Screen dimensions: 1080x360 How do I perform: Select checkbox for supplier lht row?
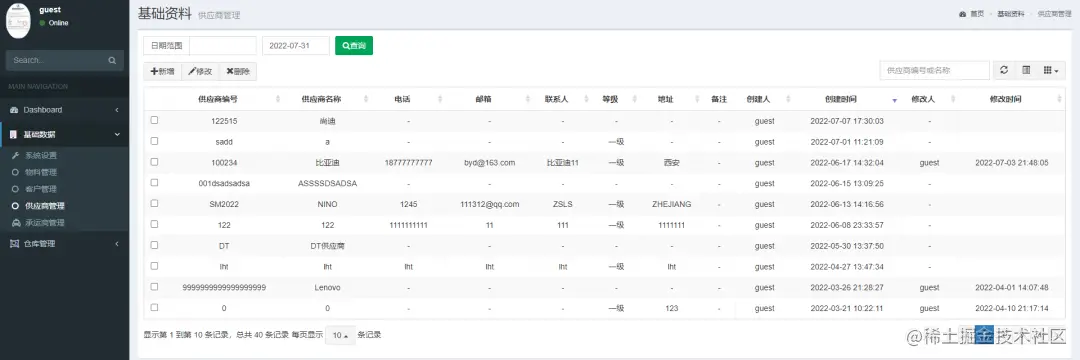point(154,266)
